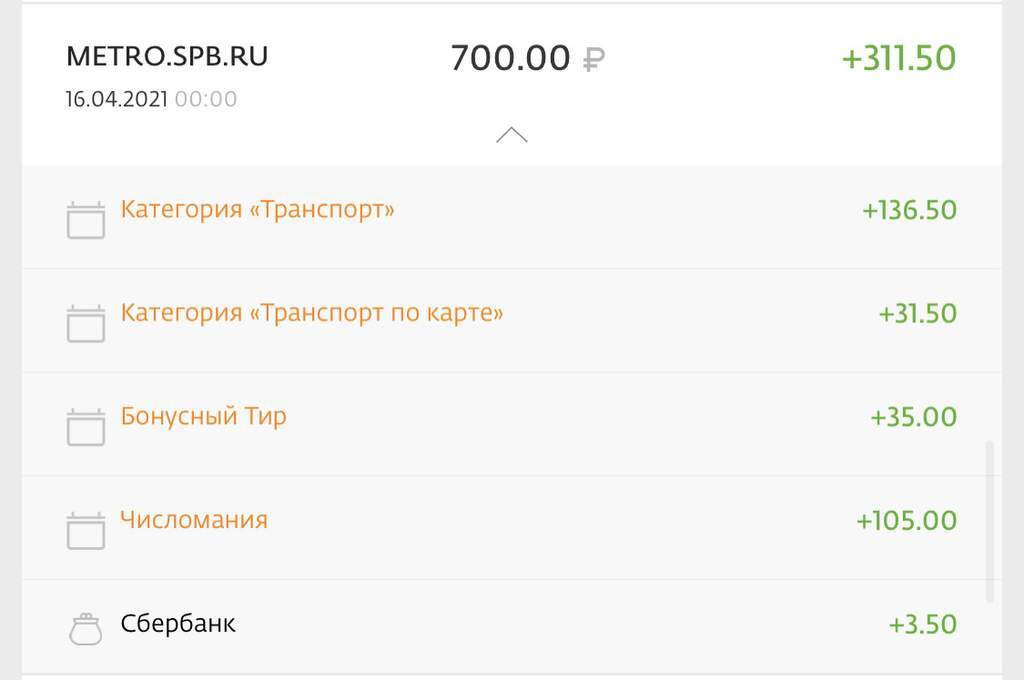The image size is (1024, 680).
Task: Click the calendar pictogram in the first category row
Action: pyautogui.click(x=86, y=217)
